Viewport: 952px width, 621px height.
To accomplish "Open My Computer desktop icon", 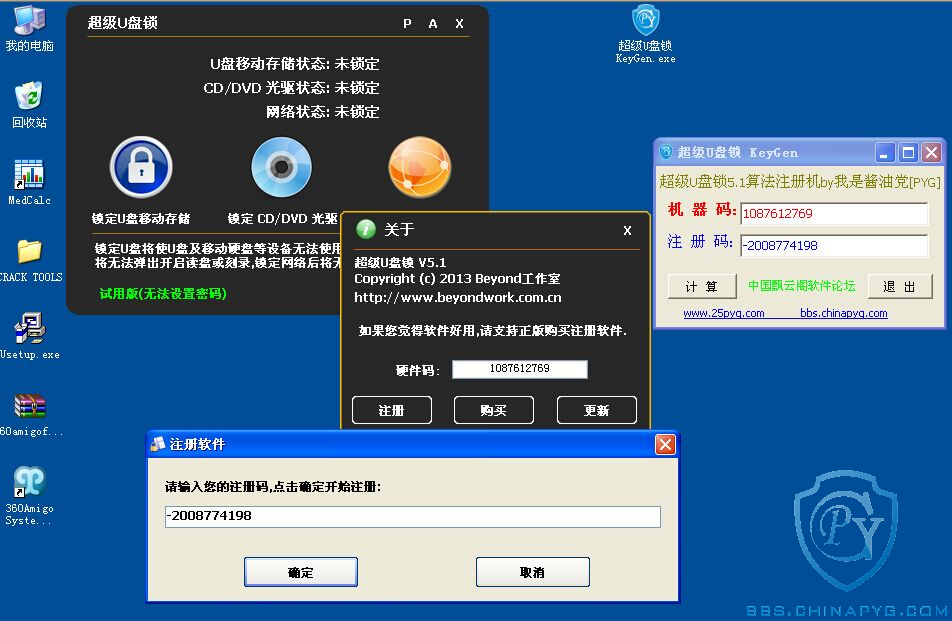I will (29, 29).
